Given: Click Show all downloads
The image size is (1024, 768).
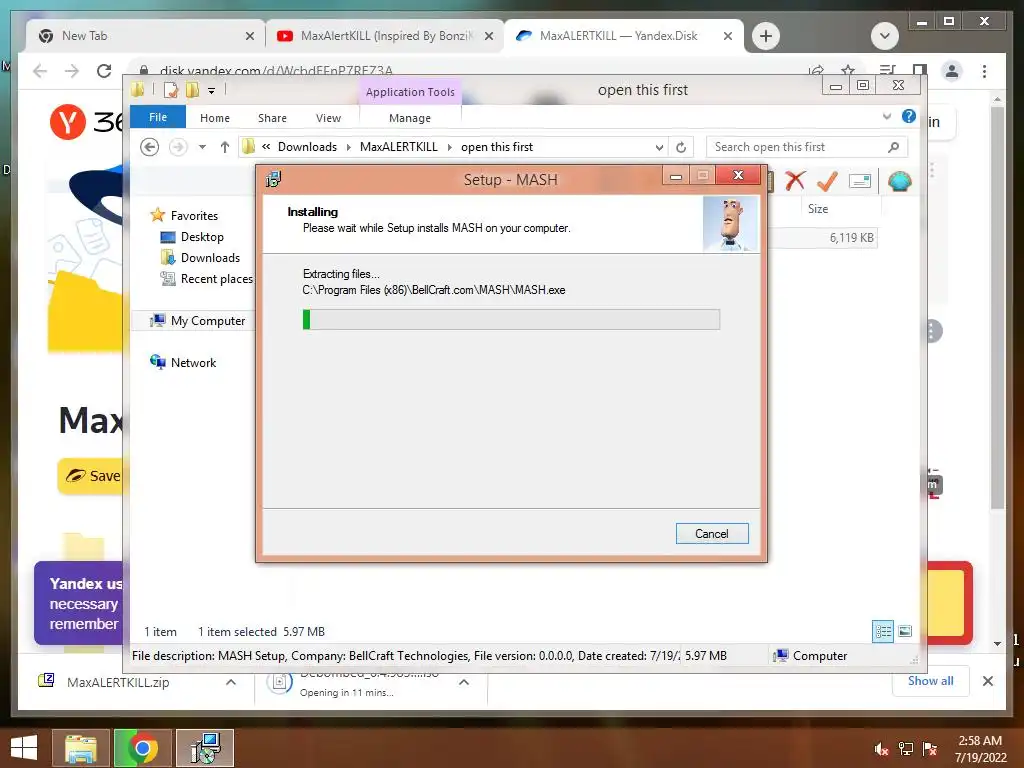Looking at the screenshot, I should (x=930, y=680).
